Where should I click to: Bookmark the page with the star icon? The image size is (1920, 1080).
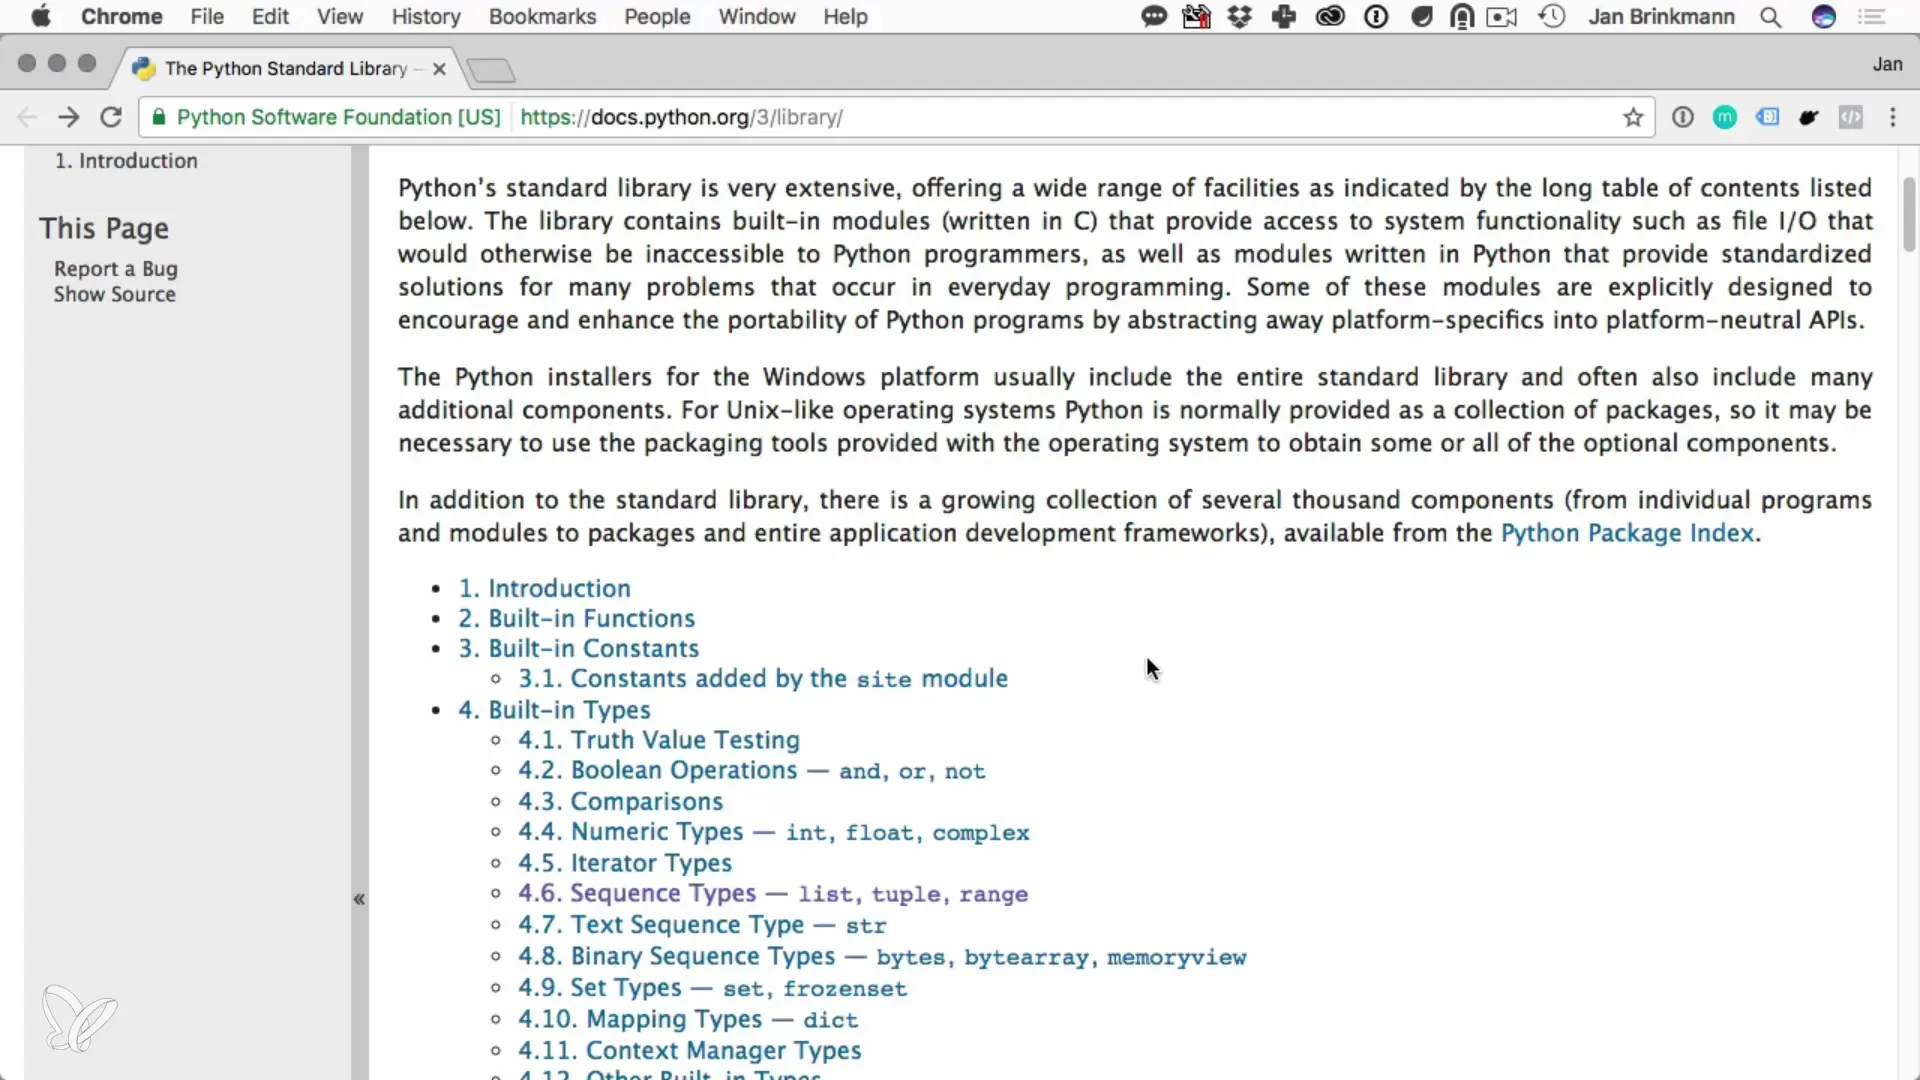pyautogui.click(x=1633, y=117)
